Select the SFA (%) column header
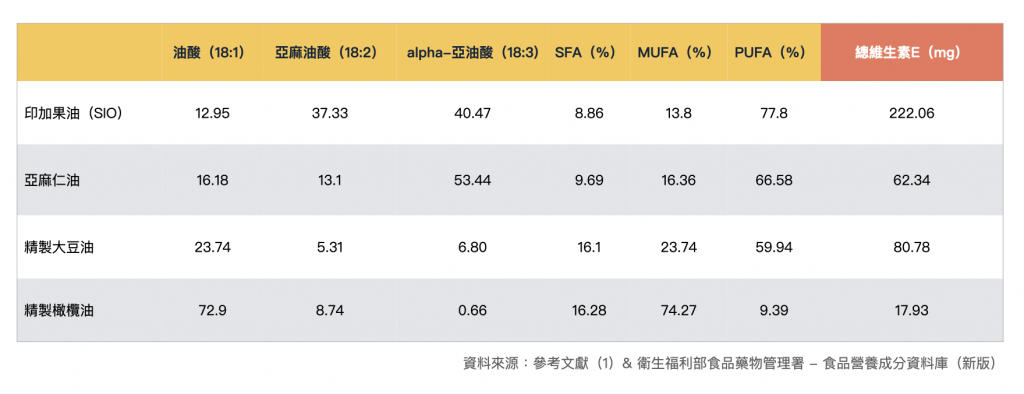The height and width of the screenshot is (394, 1024). tap(585, 54)
